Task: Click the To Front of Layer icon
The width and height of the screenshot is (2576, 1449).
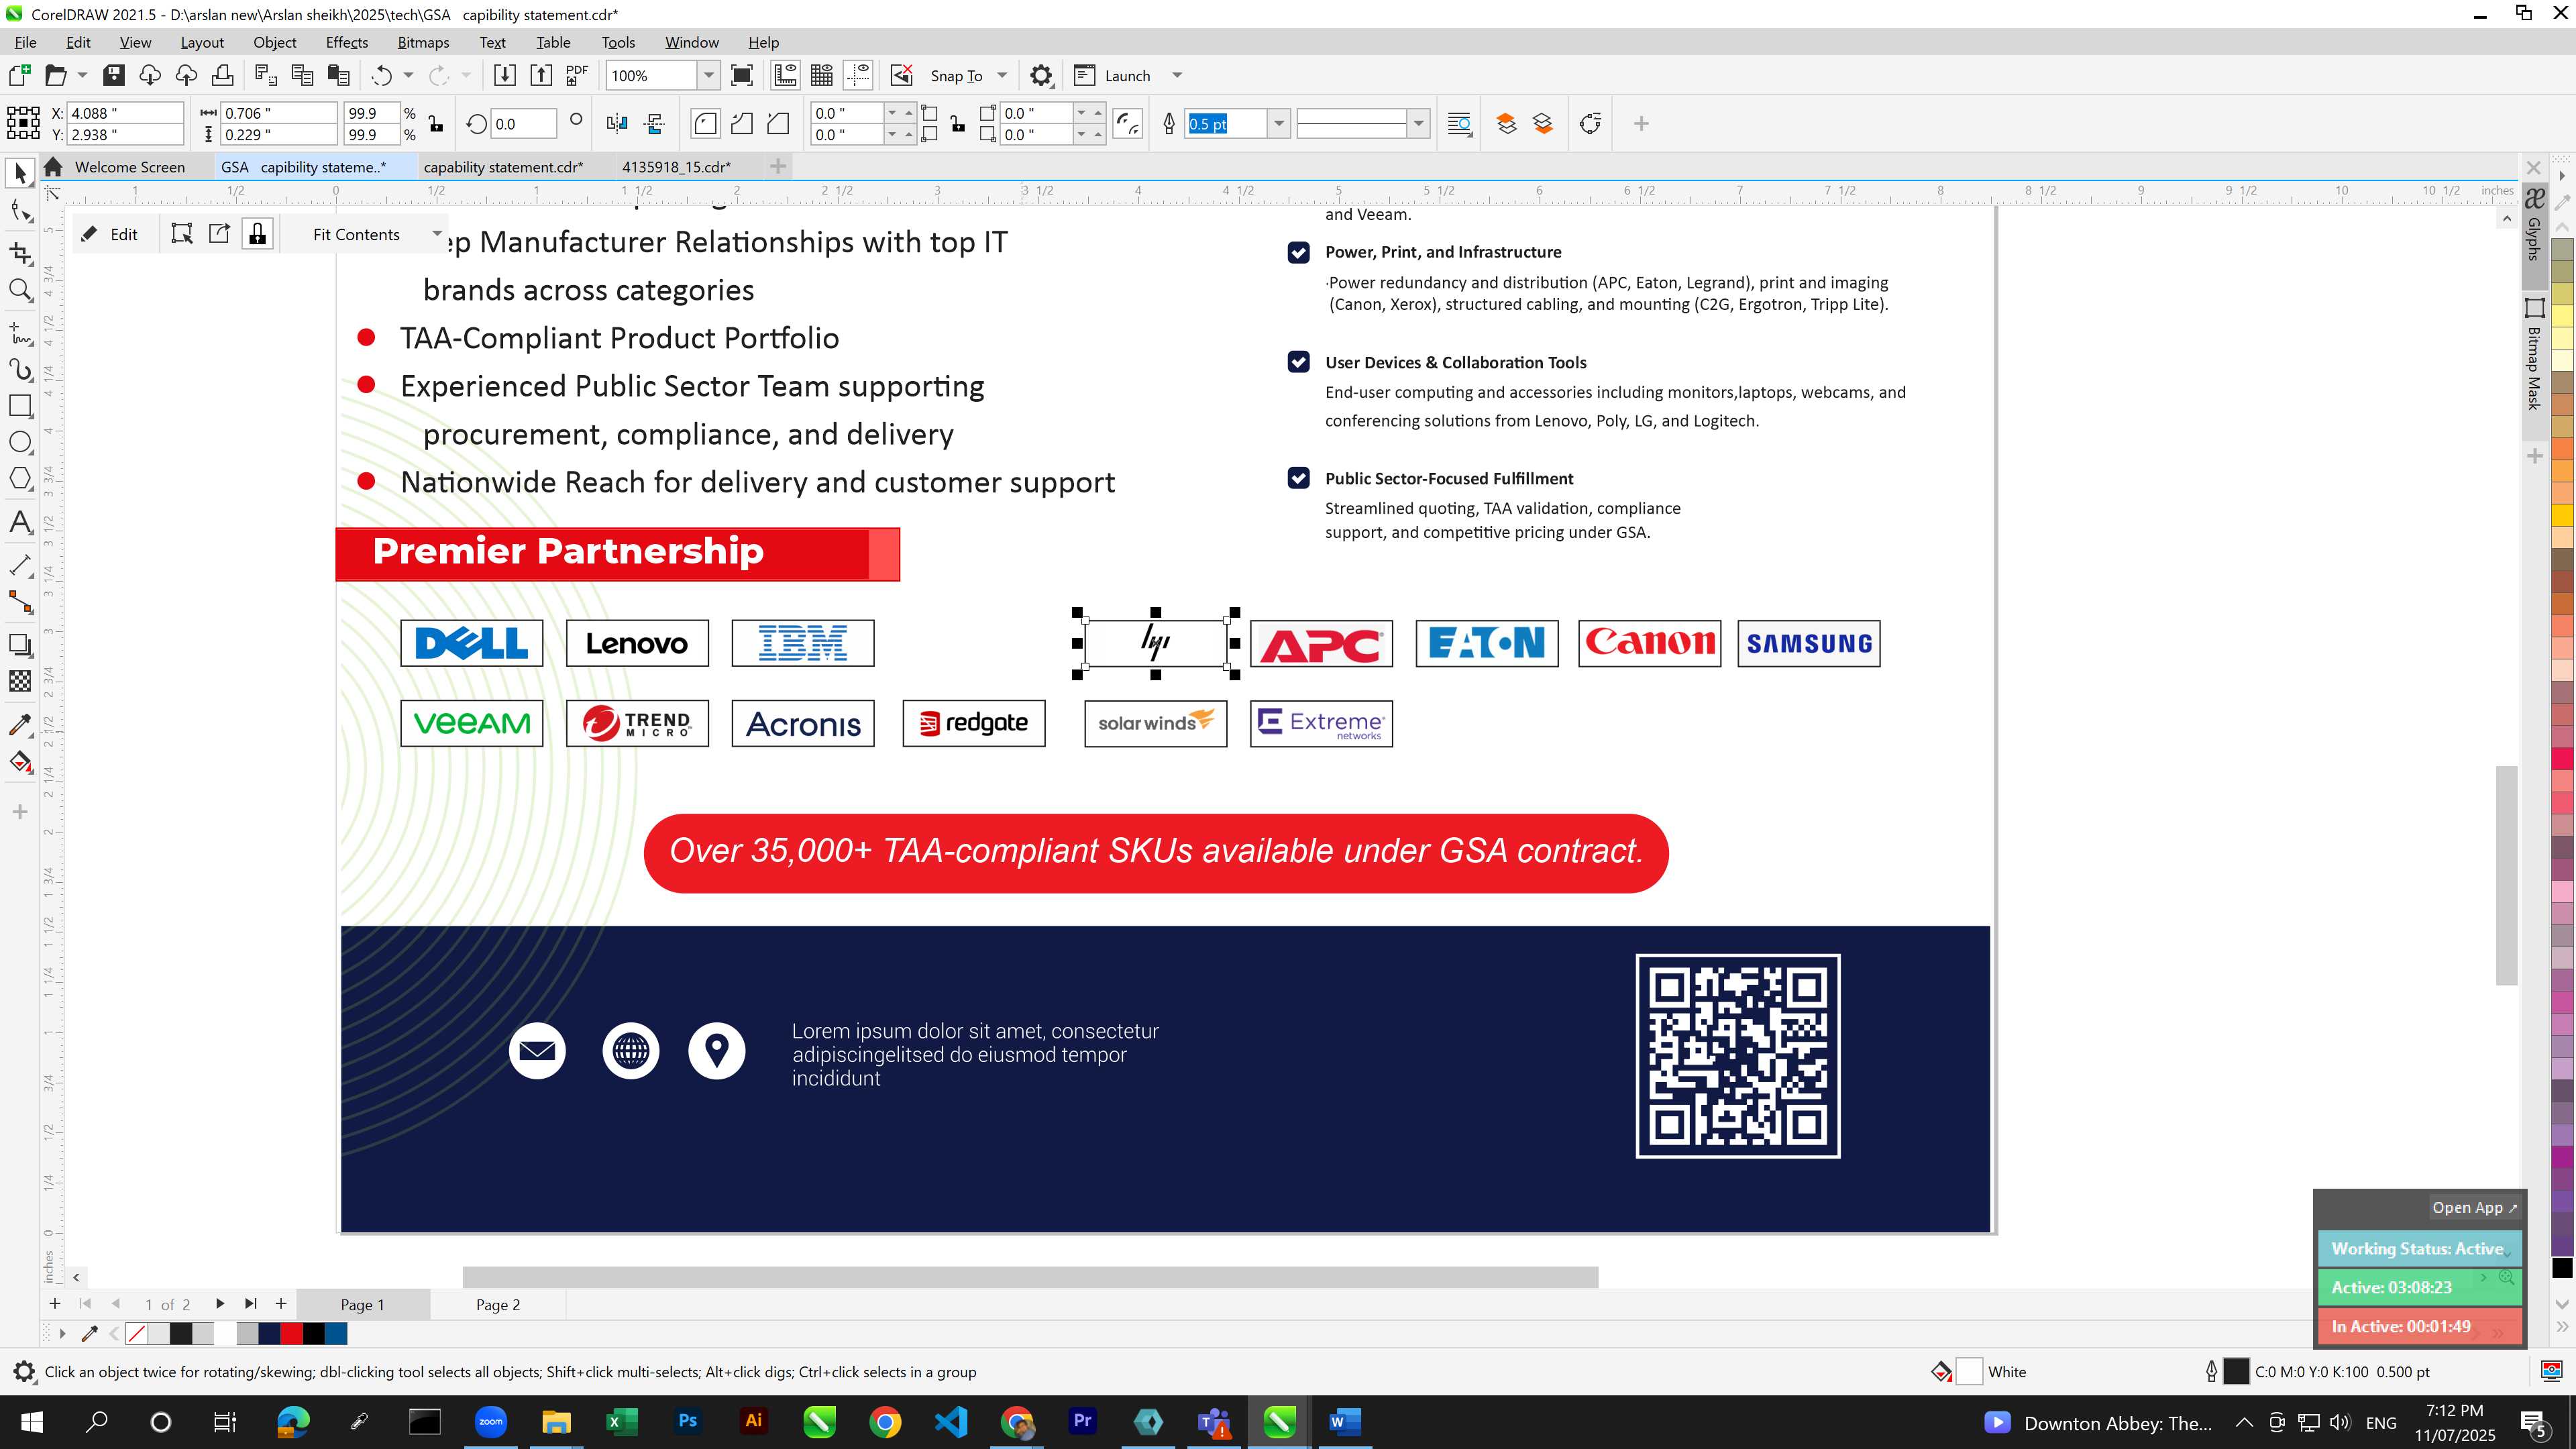Action: [1506, 124]
